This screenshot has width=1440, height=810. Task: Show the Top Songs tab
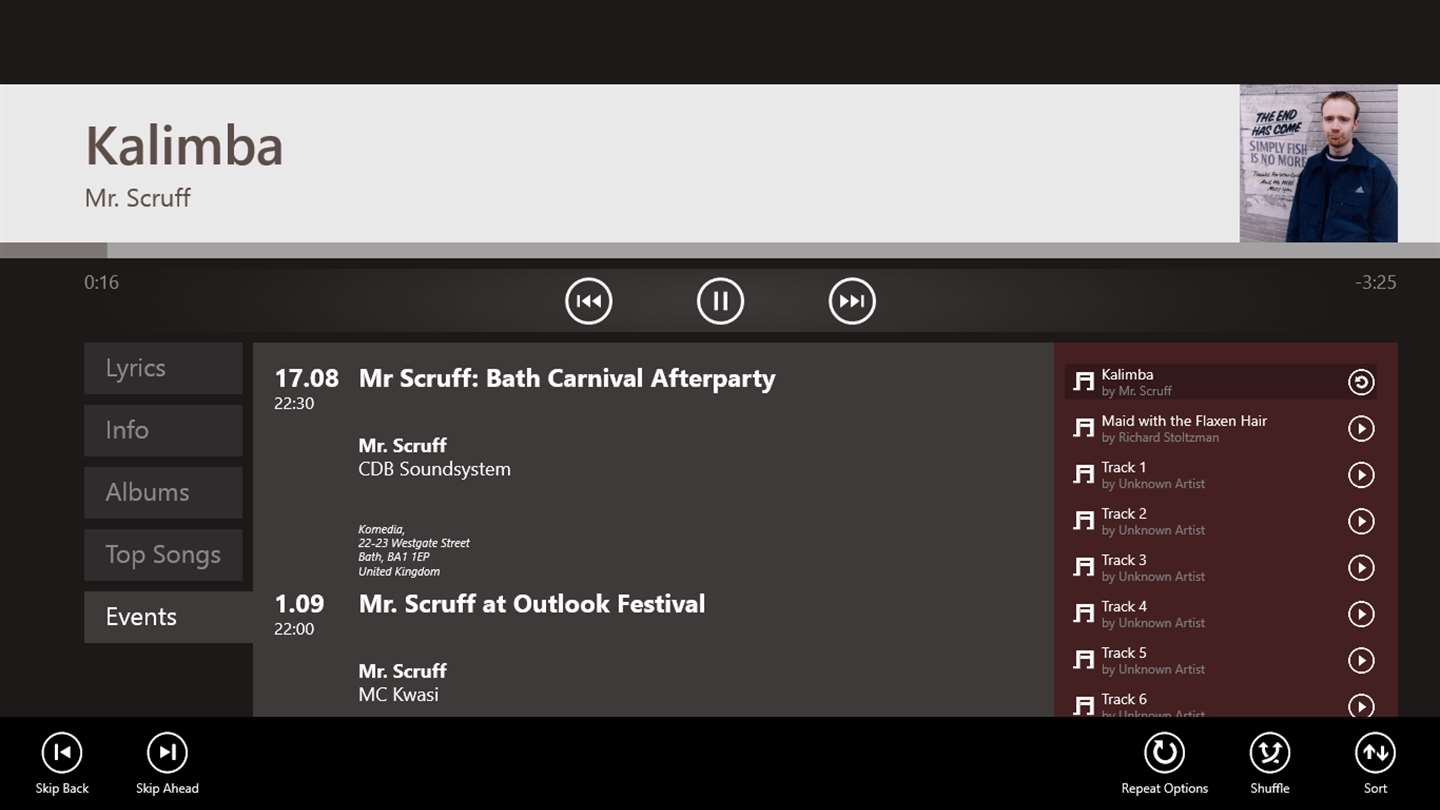pos(163,555)
